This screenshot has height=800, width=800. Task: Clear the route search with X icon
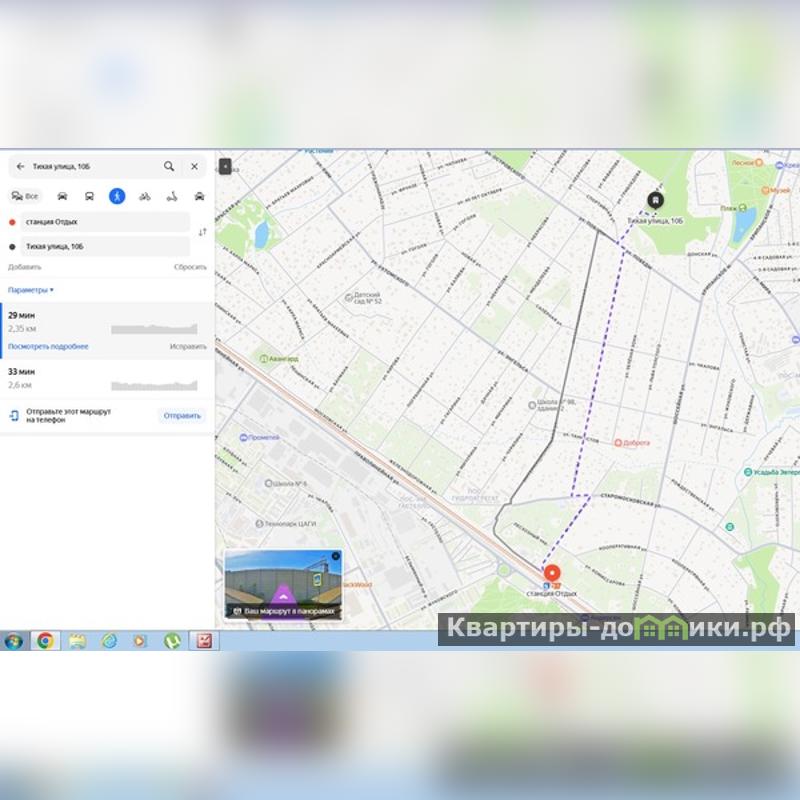click(194, 167)
